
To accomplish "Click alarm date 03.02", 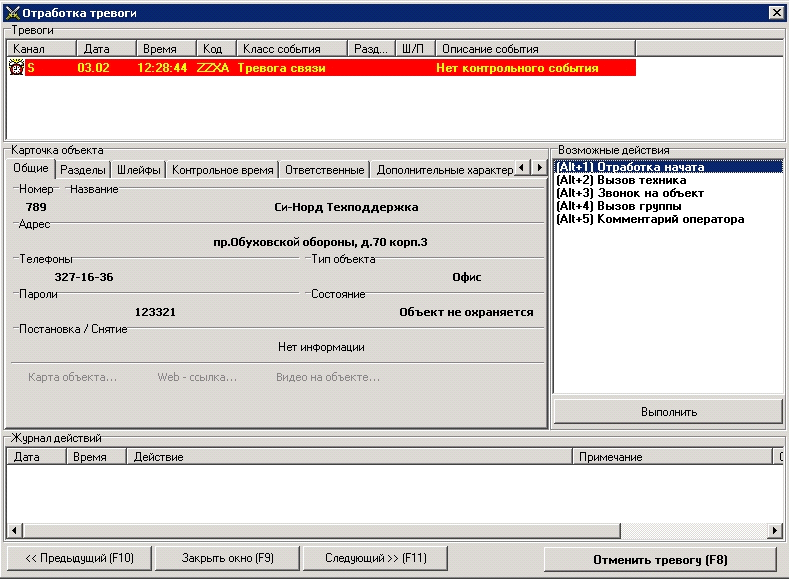I will pos(93,68).
